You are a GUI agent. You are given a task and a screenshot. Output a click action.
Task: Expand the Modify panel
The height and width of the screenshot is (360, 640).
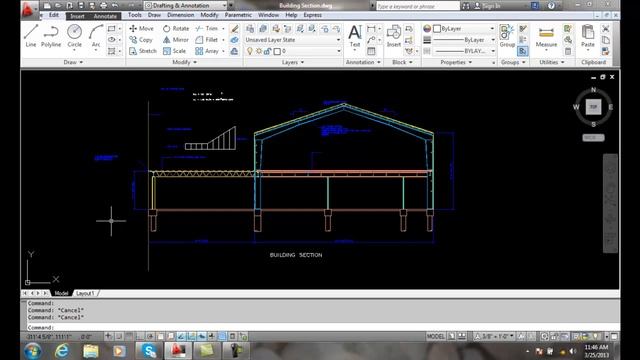(x=184, y=62)
